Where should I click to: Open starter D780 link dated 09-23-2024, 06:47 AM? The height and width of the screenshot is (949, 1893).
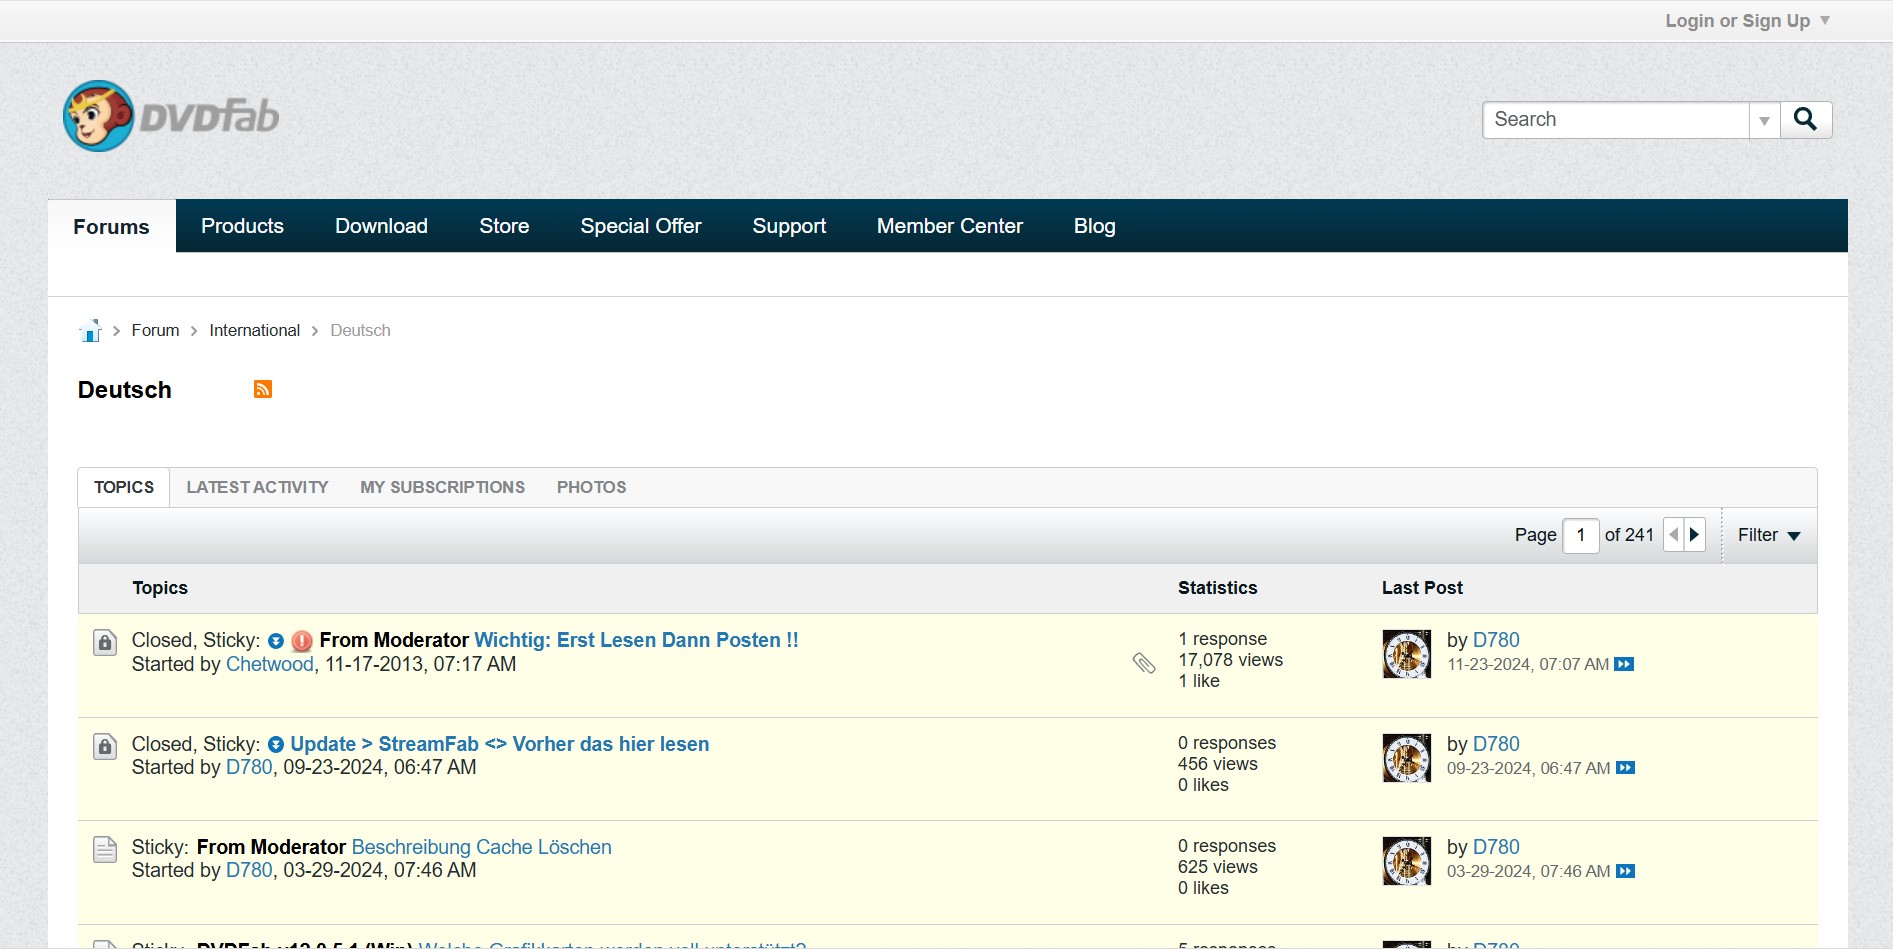[249, 767]
